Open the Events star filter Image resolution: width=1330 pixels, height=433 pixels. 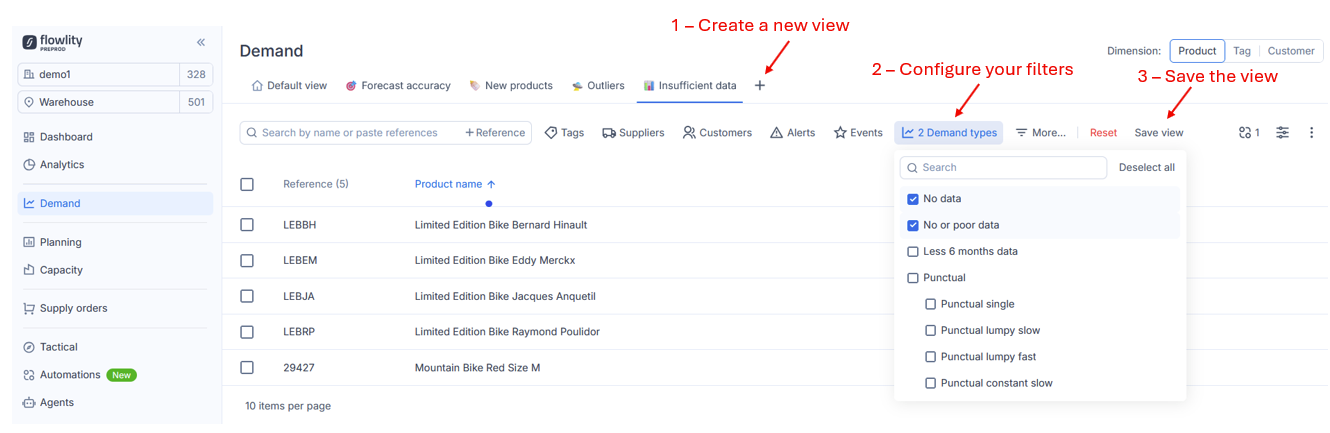tap(858, 133)
